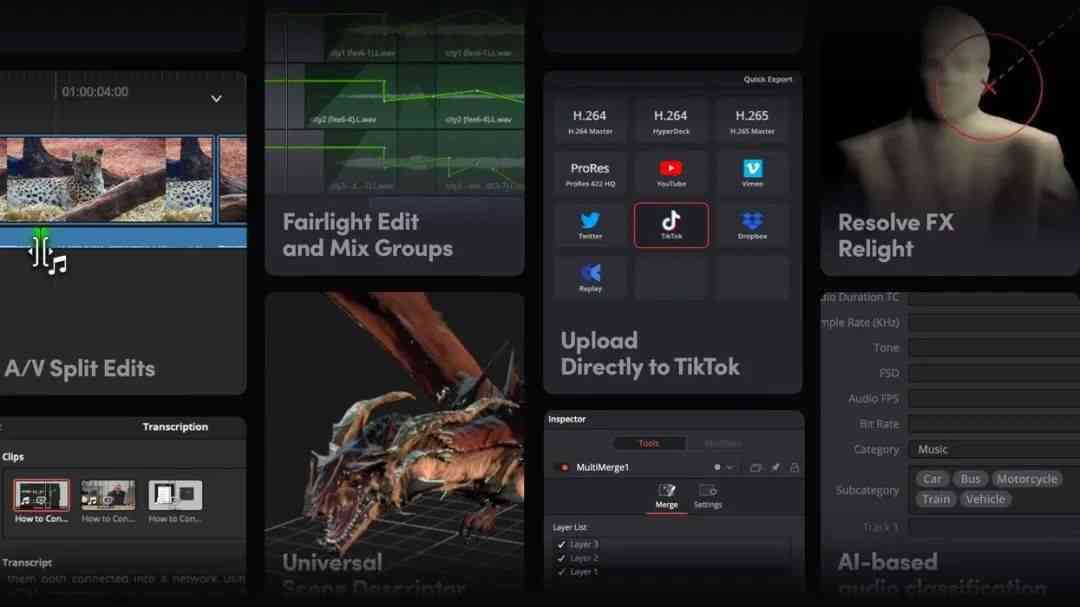Pick the Vimeo export option
1080x607 pixels.
pos(752,172)
